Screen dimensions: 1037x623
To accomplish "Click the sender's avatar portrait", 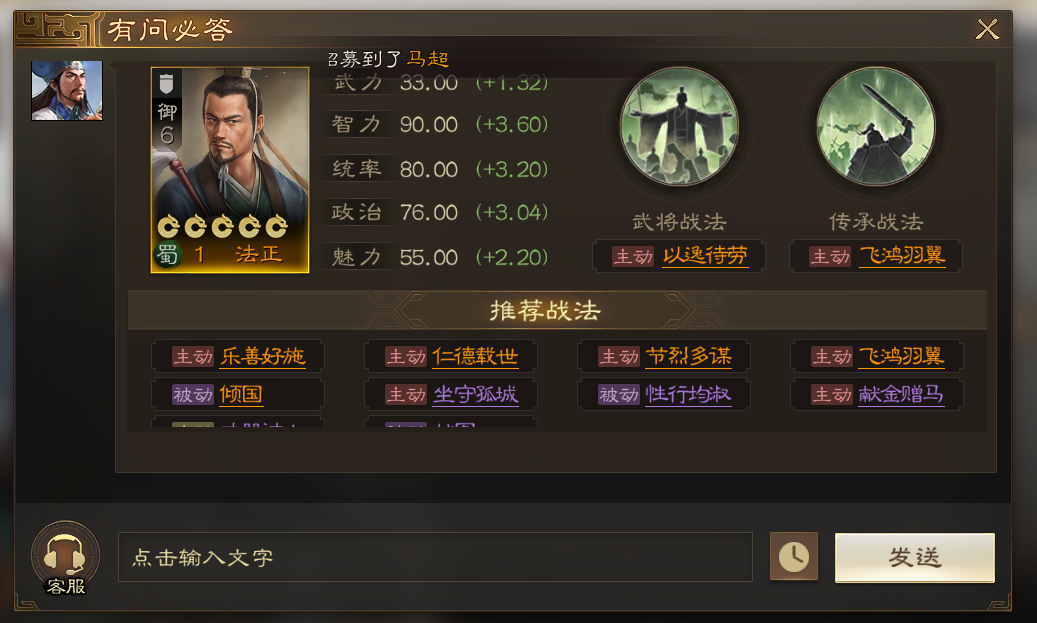I will tap(67, 91).
